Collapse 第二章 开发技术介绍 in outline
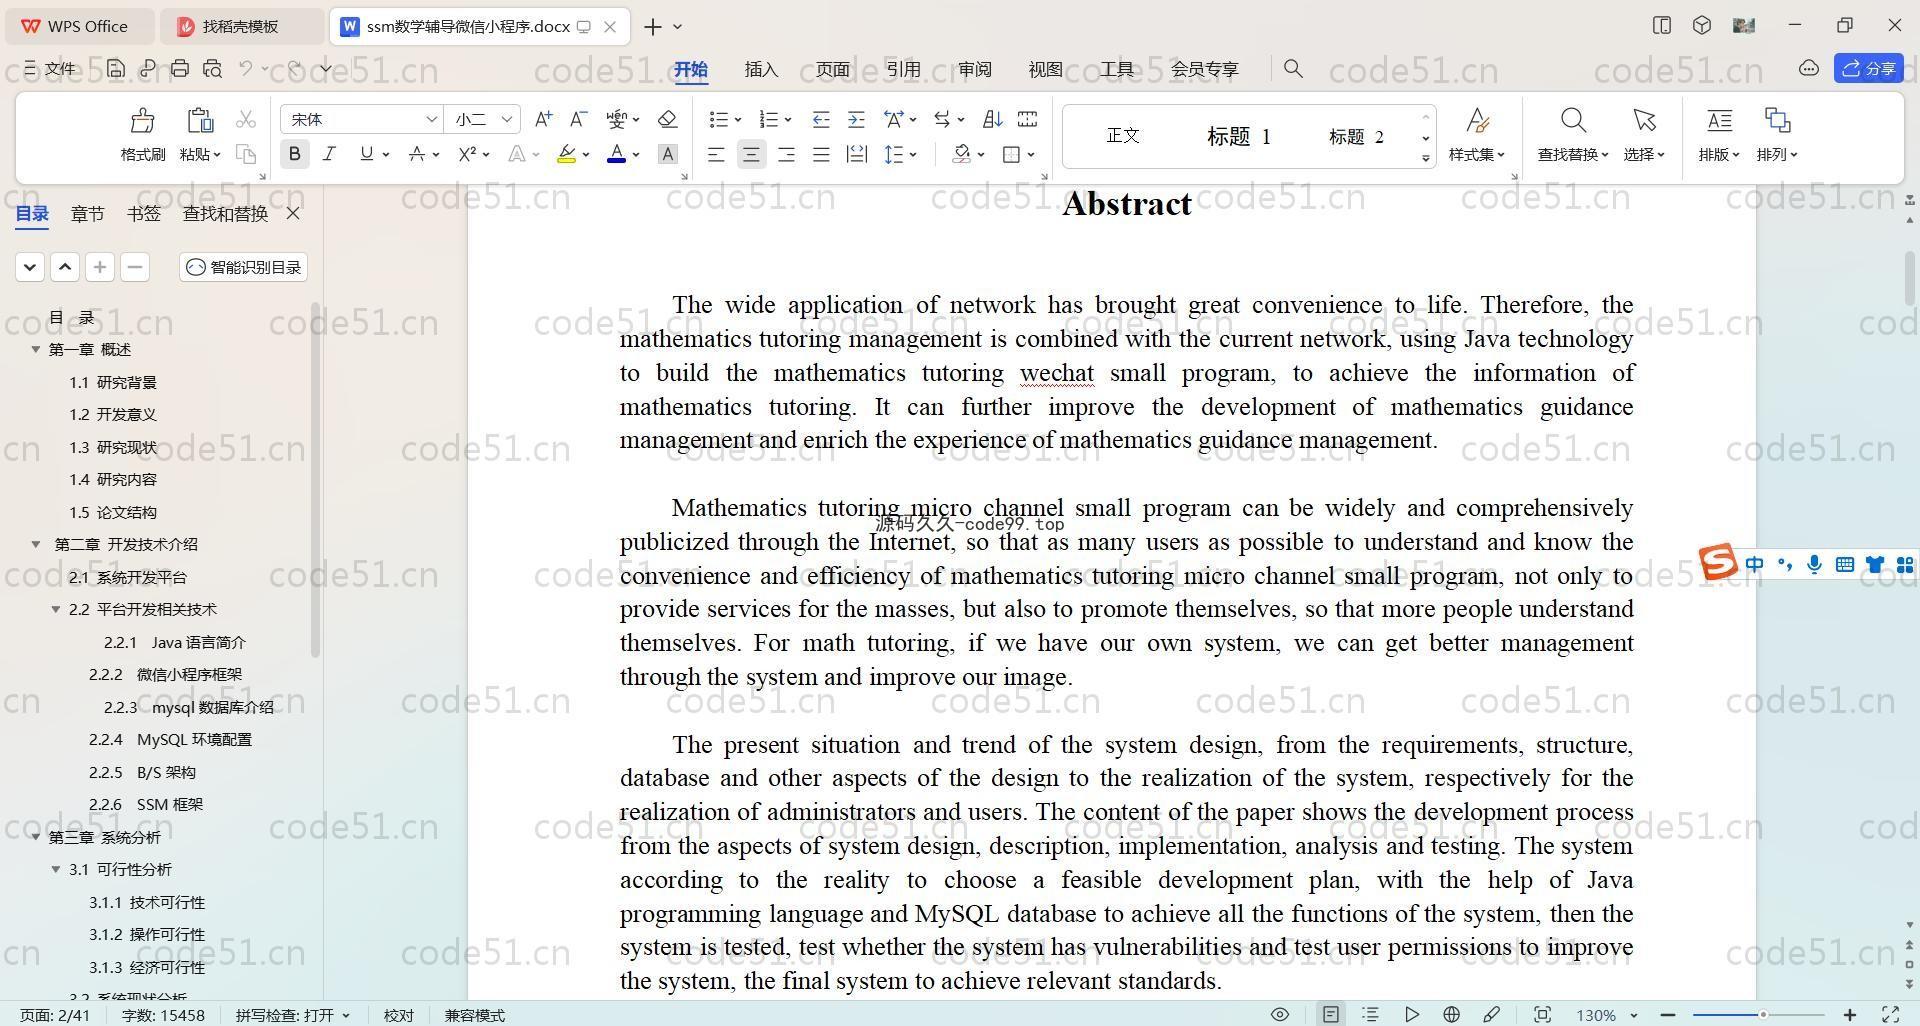This screenshot has height=1026, width=1920. point(36,544)
